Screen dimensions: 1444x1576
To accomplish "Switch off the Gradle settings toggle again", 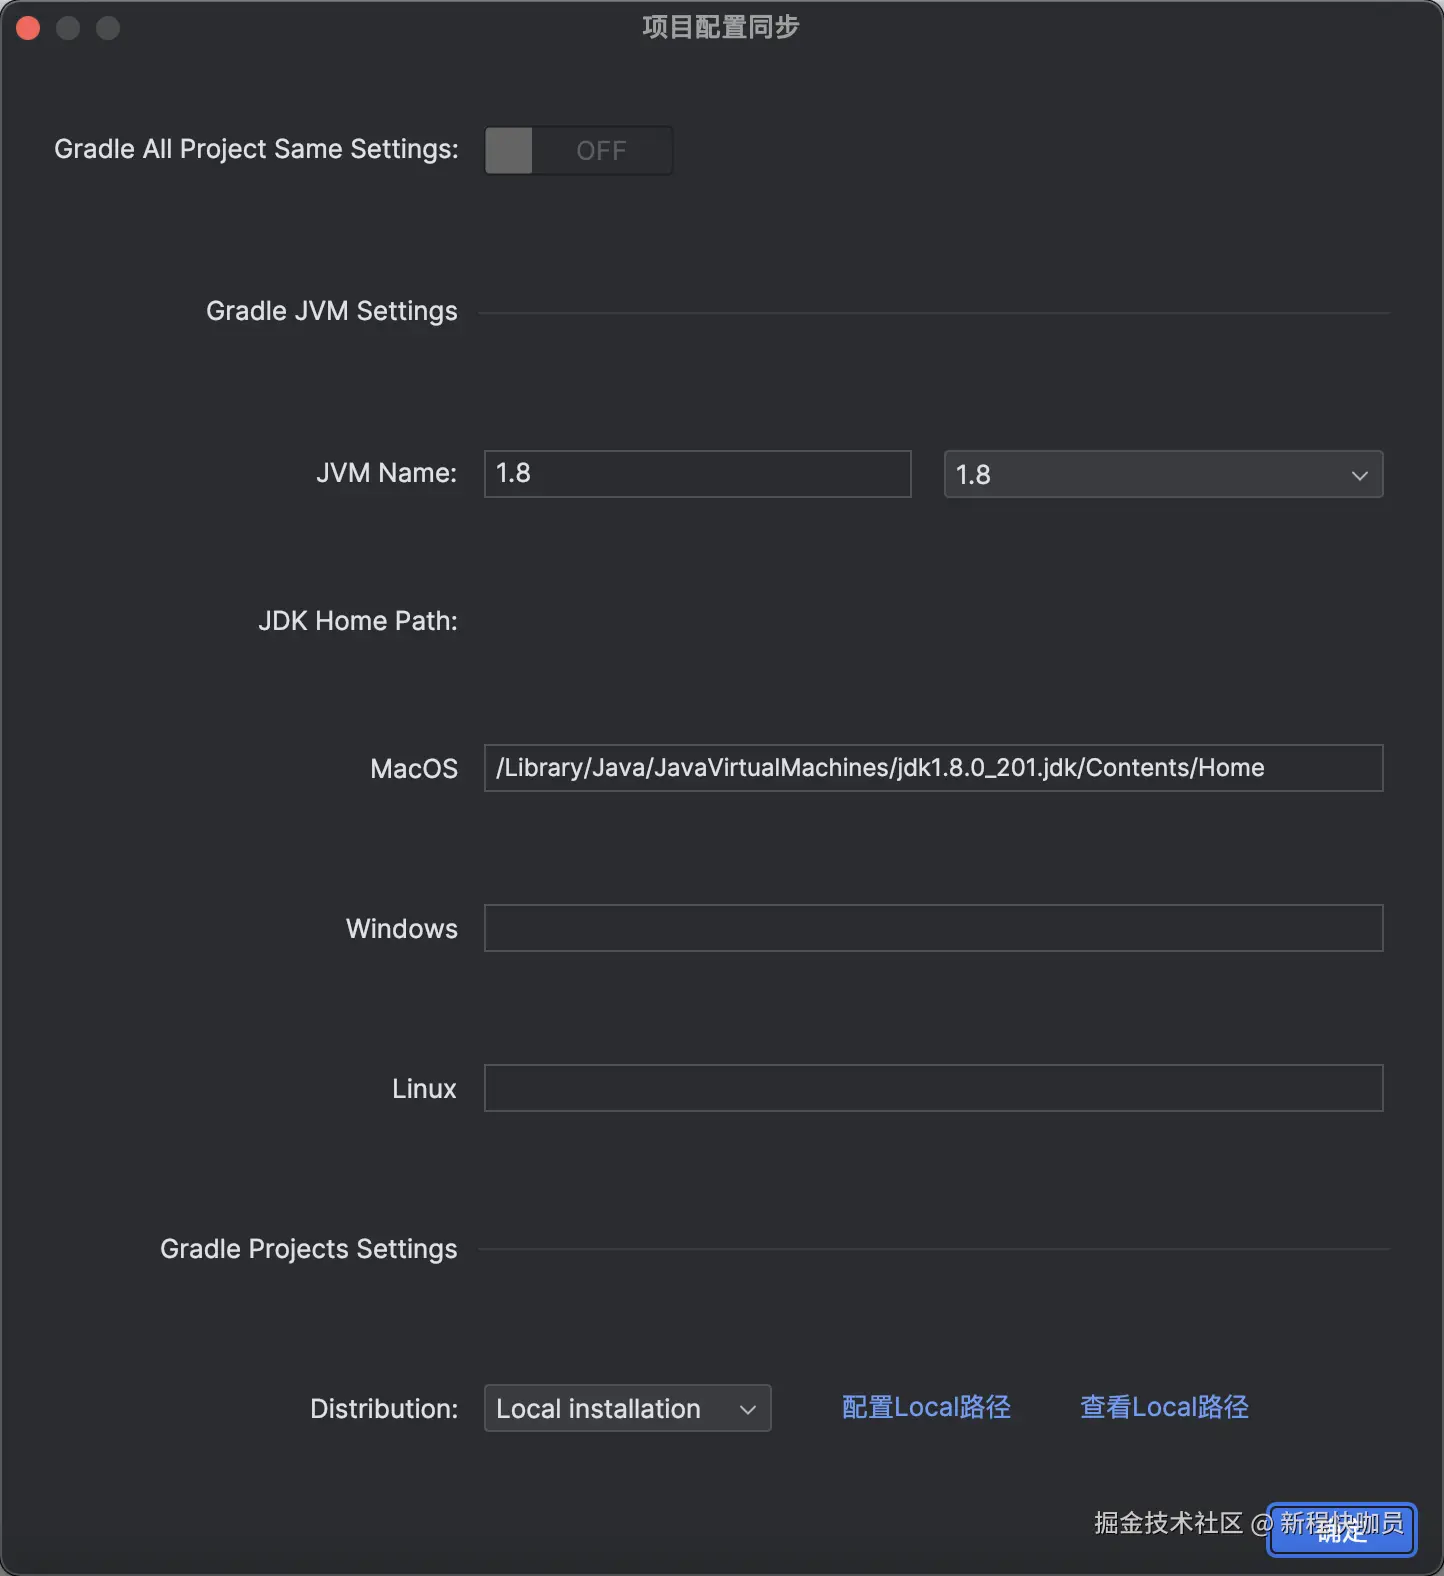I will point(578,150).
